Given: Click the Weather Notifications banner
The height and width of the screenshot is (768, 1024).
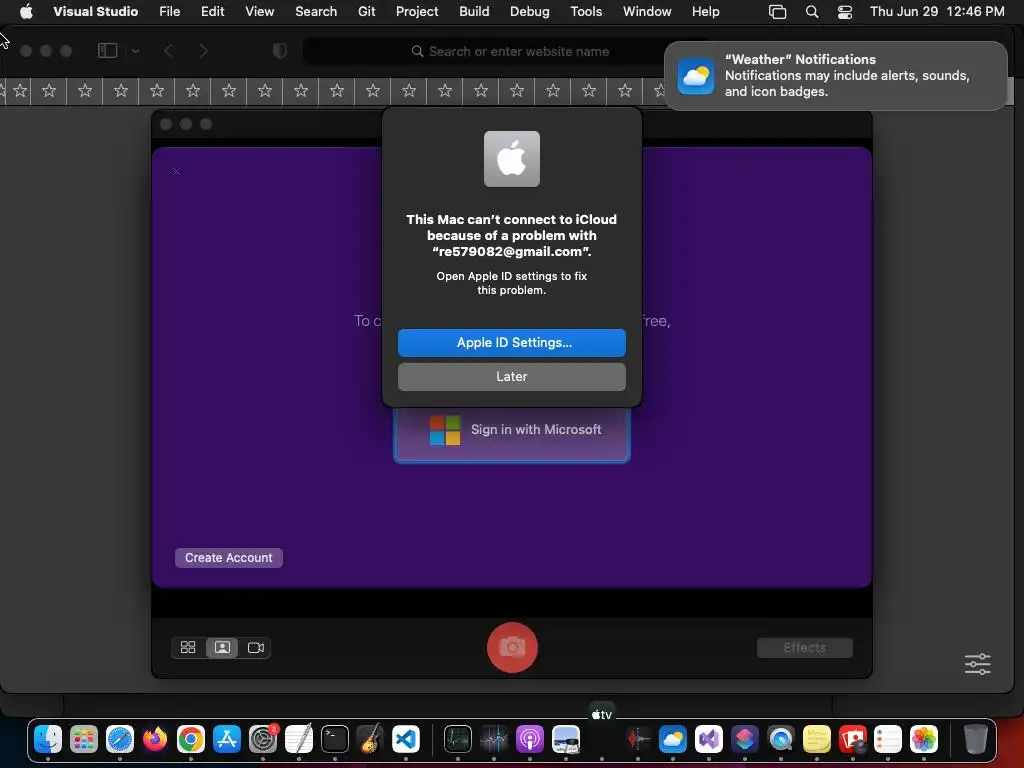Looking at the screenshot, I should coord(835,76).
